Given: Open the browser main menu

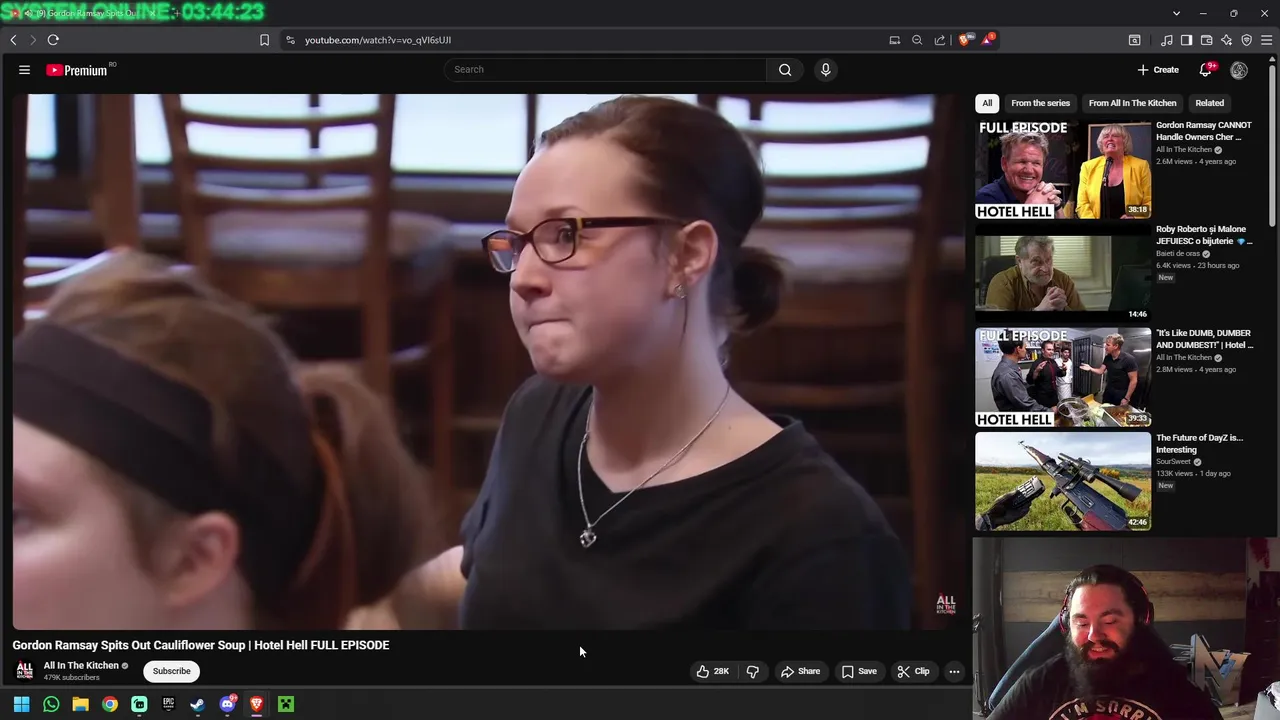Looking at the screenshot, I should pyautogui.click(x=1267, y=40).
